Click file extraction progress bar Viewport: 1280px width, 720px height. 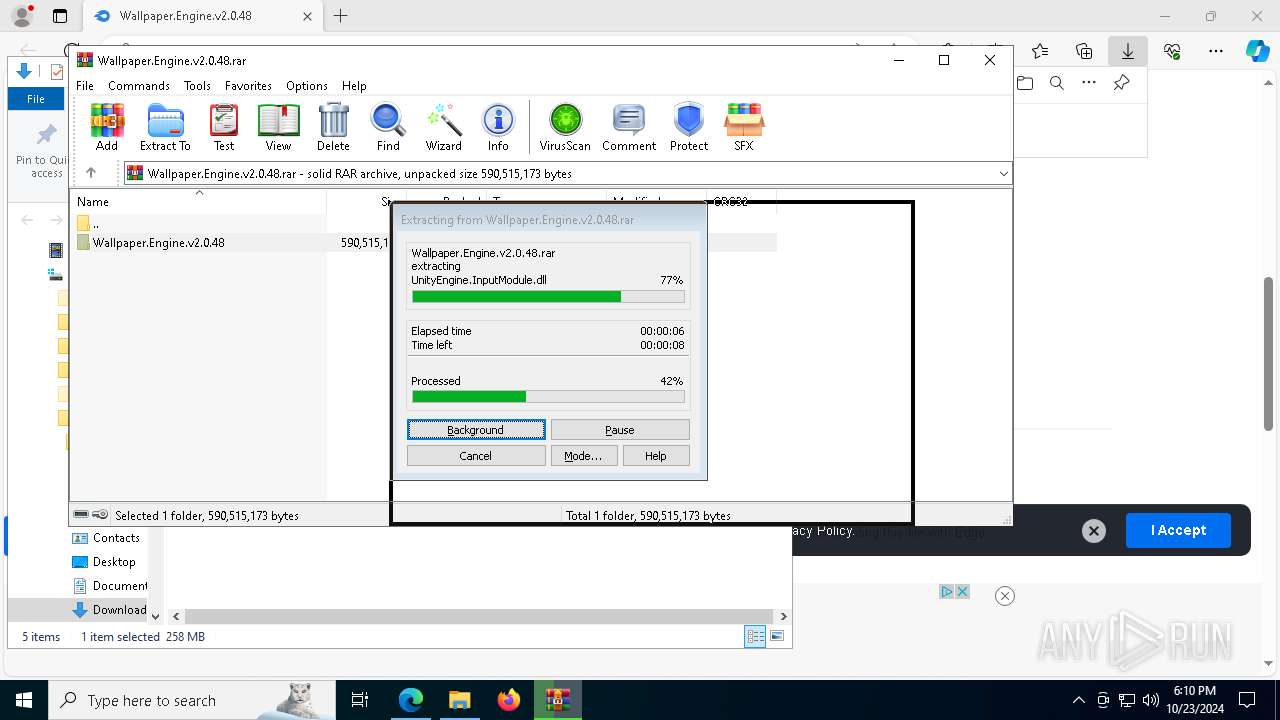coord(548,297)
